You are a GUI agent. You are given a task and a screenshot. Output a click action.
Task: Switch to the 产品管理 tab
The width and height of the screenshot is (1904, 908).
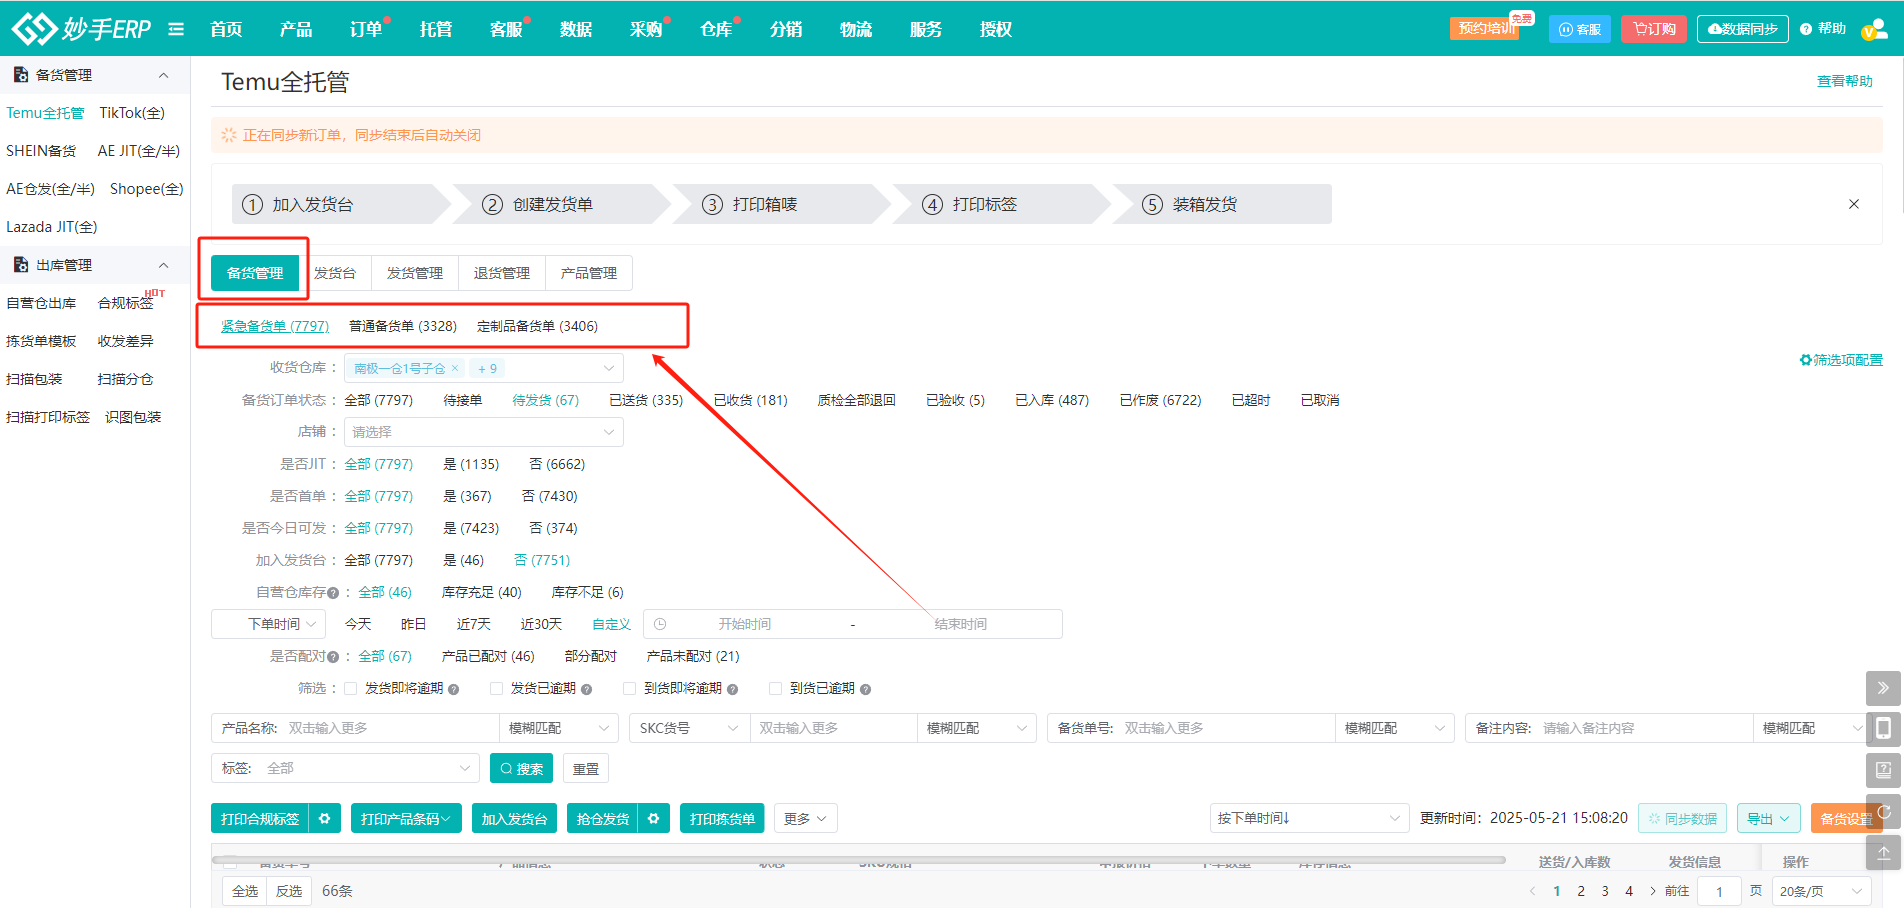click(x=589, y=273)
